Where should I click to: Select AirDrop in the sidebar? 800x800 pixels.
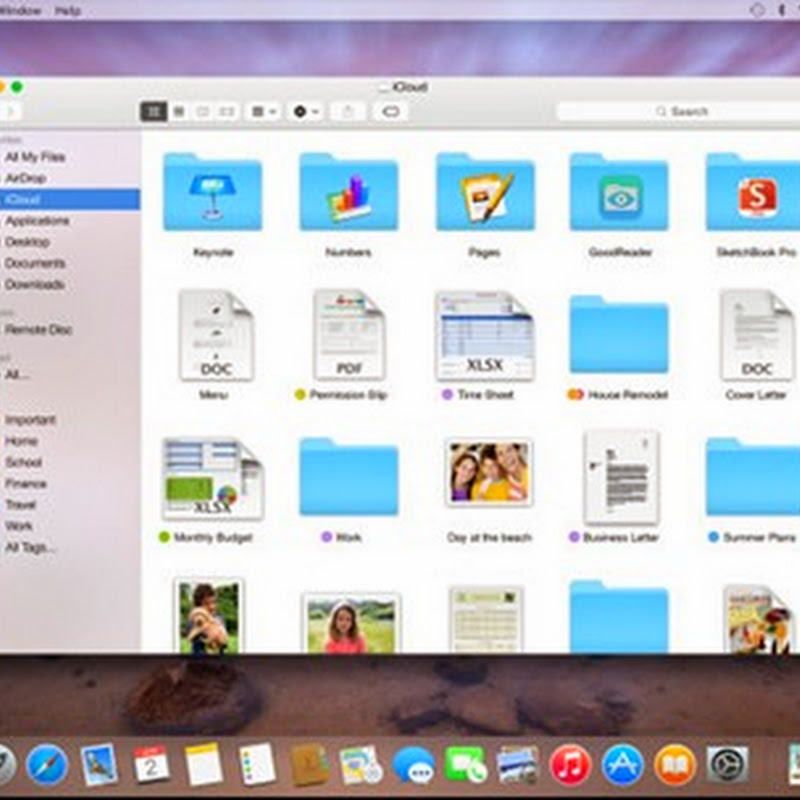coord(25,178)
